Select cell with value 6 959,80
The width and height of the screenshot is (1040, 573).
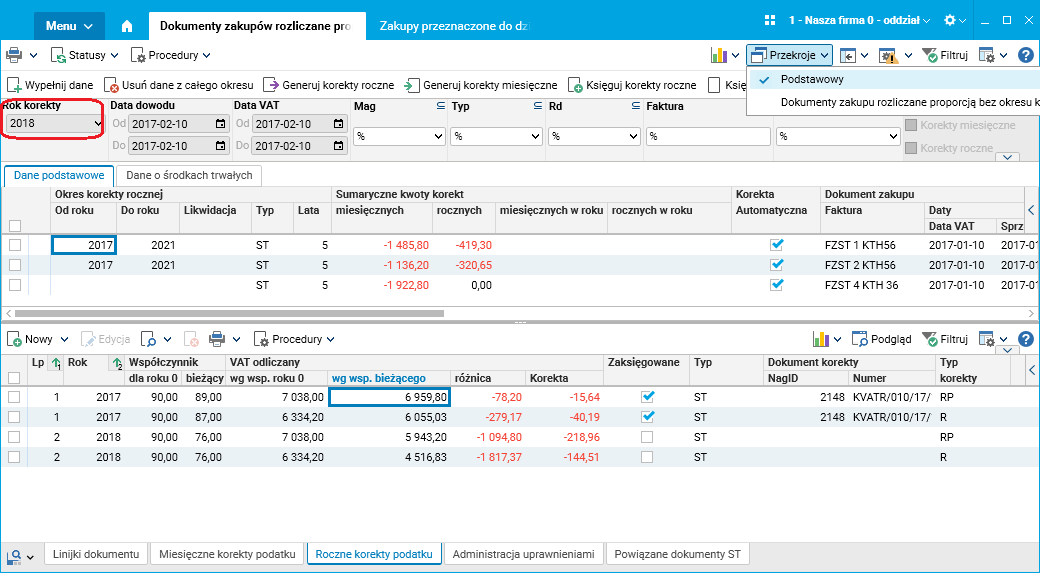click(x=389, y=397)
